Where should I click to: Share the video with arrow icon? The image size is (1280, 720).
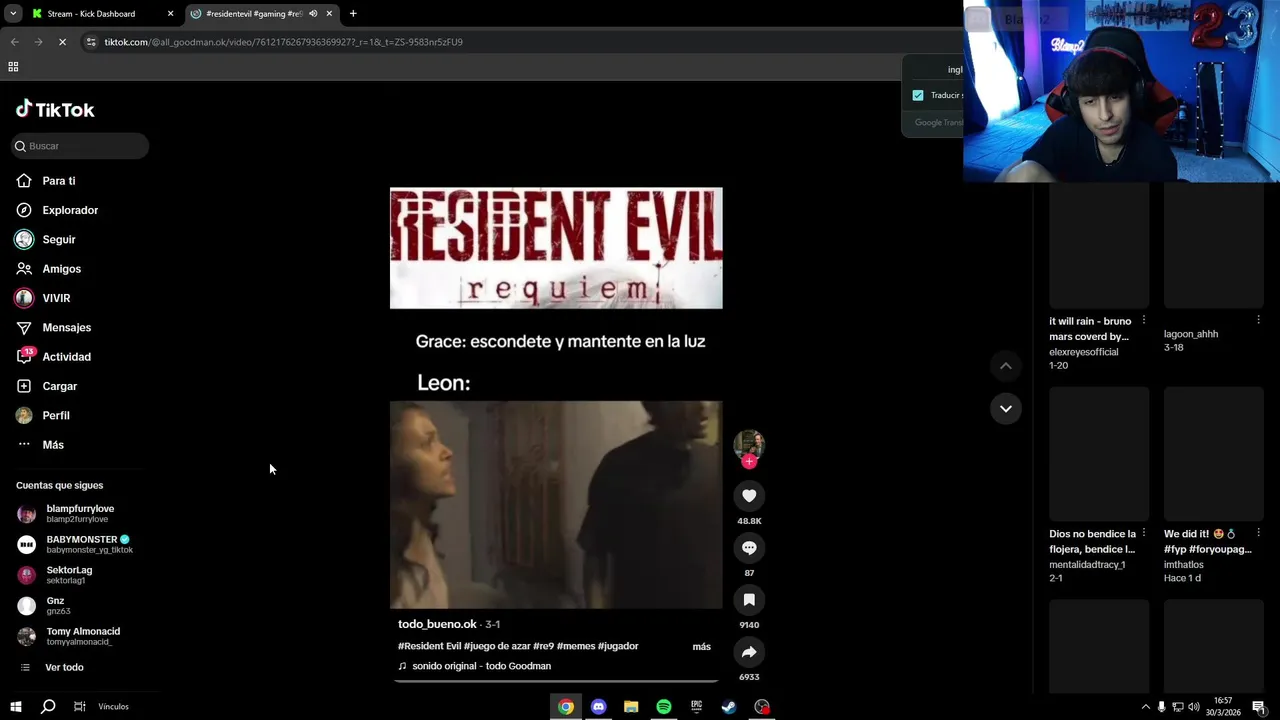click(749, 652)
